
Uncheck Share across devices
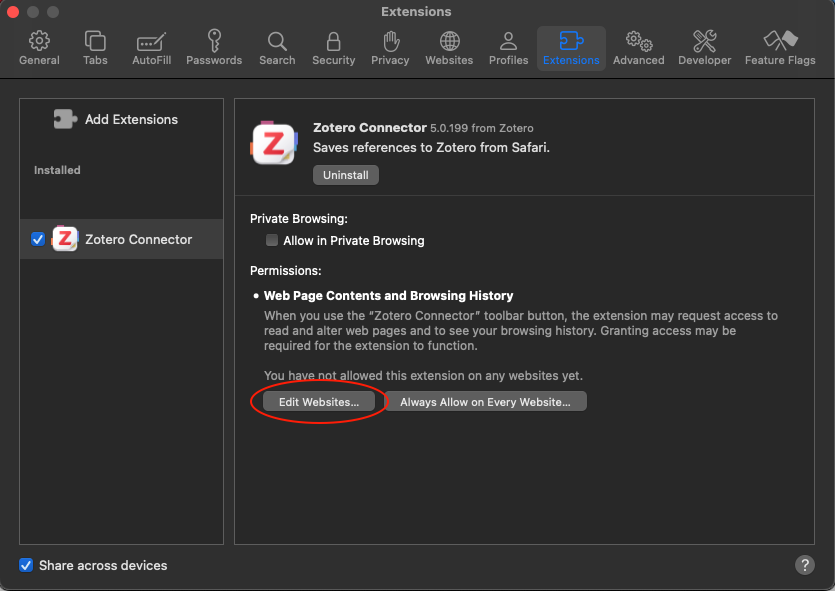click(x=26, y=565)
